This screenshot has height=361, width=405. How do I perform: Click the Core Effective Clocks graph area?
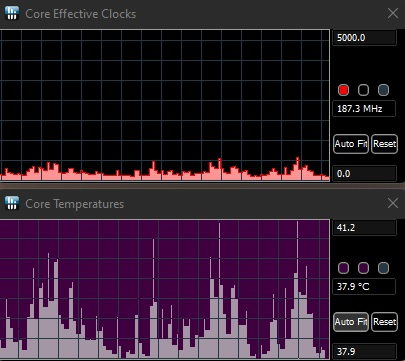(x=165, y=105)
